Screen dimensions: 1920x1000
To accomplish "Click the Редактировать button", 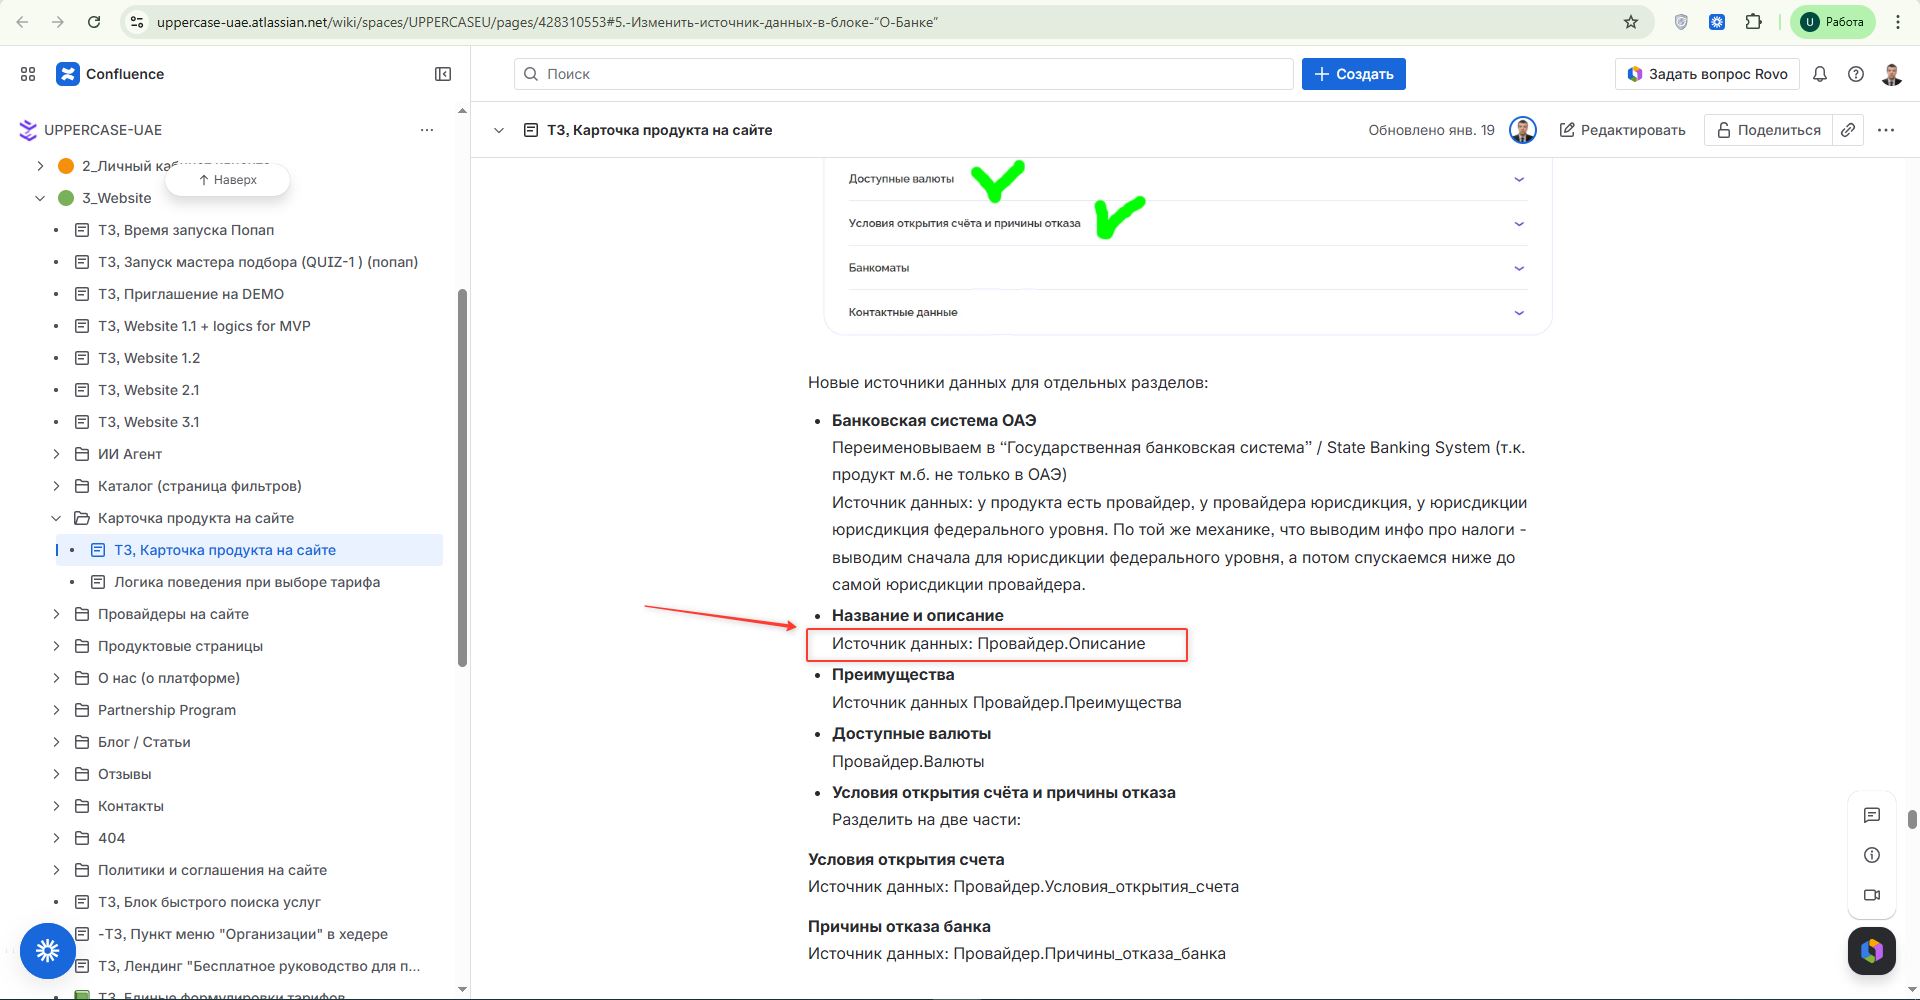I will 1622,130.
